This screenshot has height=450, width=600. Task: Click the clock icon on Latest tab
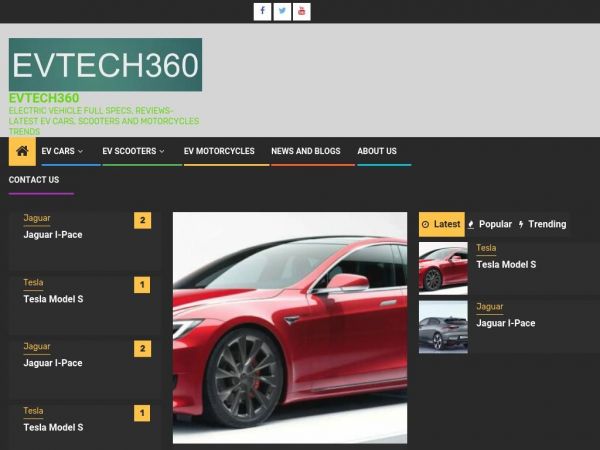[425, 225]
